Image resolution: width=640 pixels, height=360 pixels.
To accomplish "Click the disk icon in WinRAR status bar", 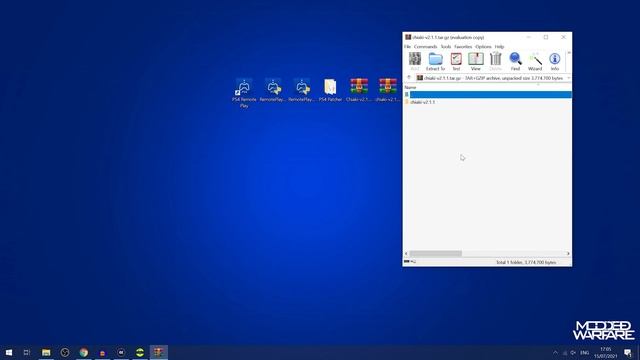I will [407, 262].
